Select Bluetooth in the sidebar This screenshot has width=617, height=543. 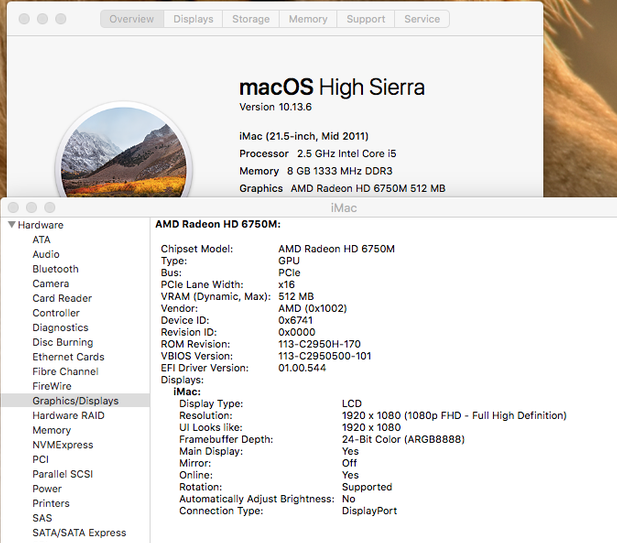(x=55, y=269)
